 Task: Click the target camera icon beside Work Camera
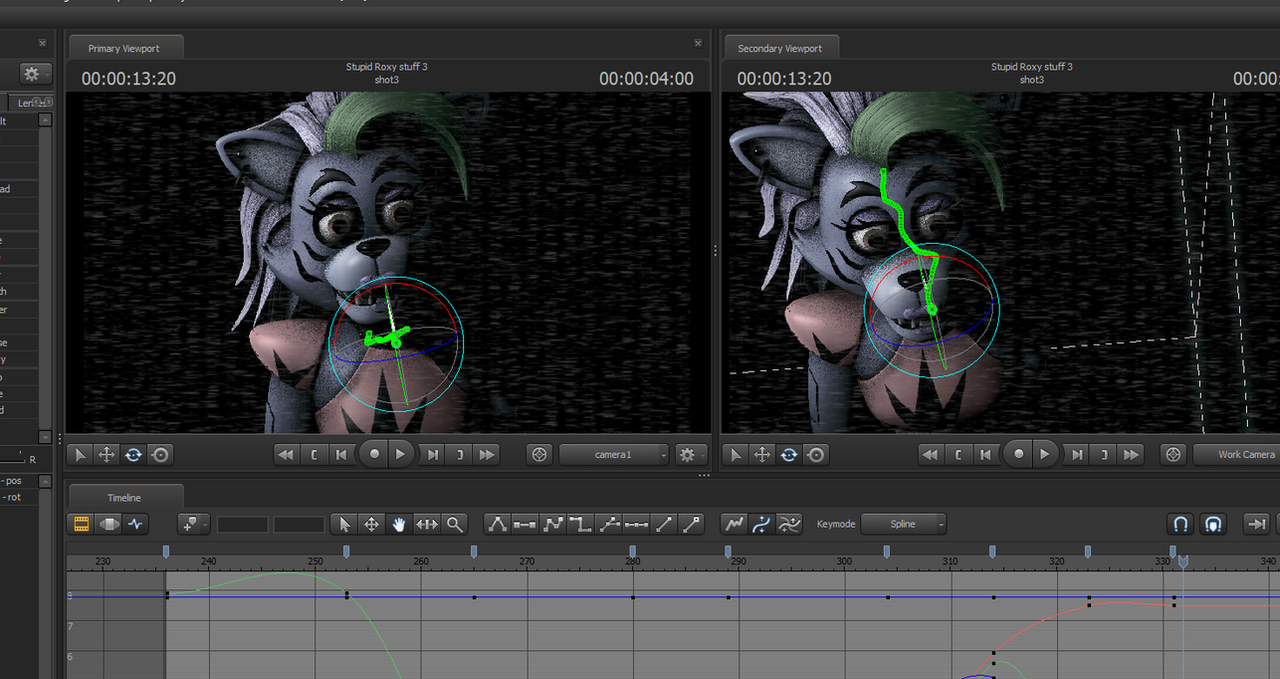[1174, 454]
